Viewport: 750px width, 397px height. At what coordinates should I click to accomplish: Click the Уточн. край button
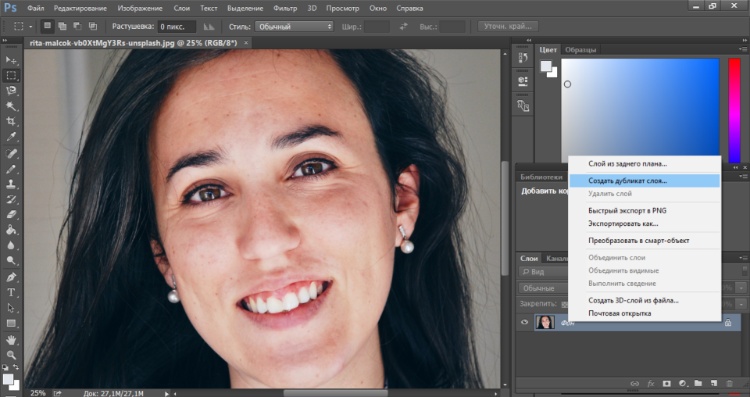tap(507, 27)
